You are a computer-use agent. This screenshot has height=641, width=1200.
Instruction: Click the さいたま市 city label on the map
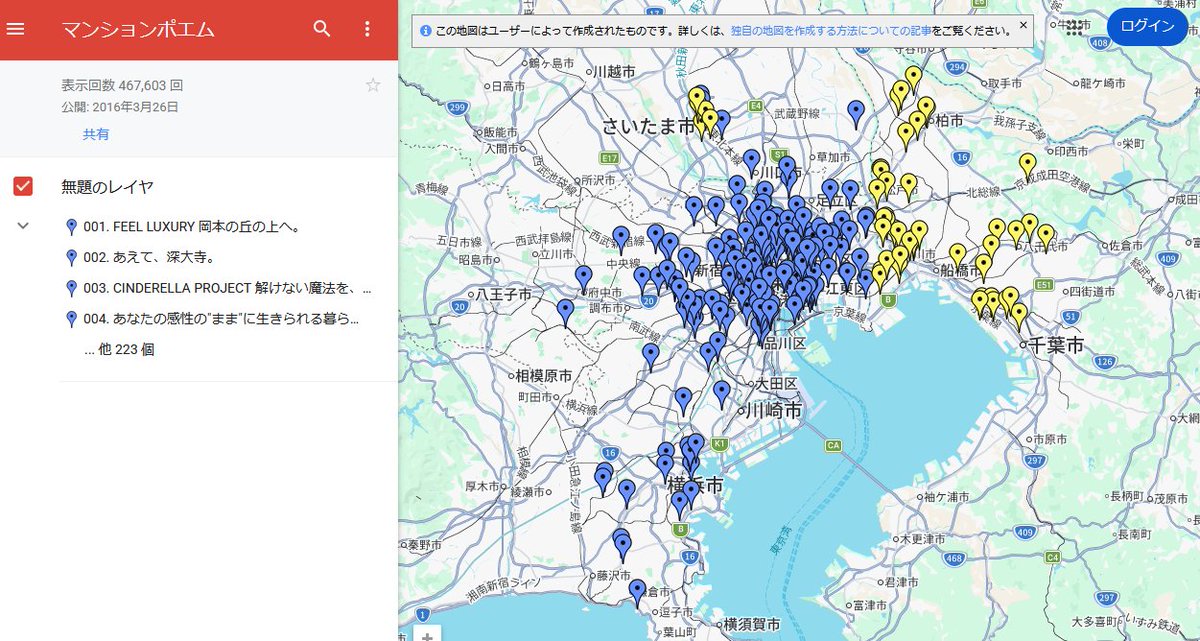click(648, 126)
